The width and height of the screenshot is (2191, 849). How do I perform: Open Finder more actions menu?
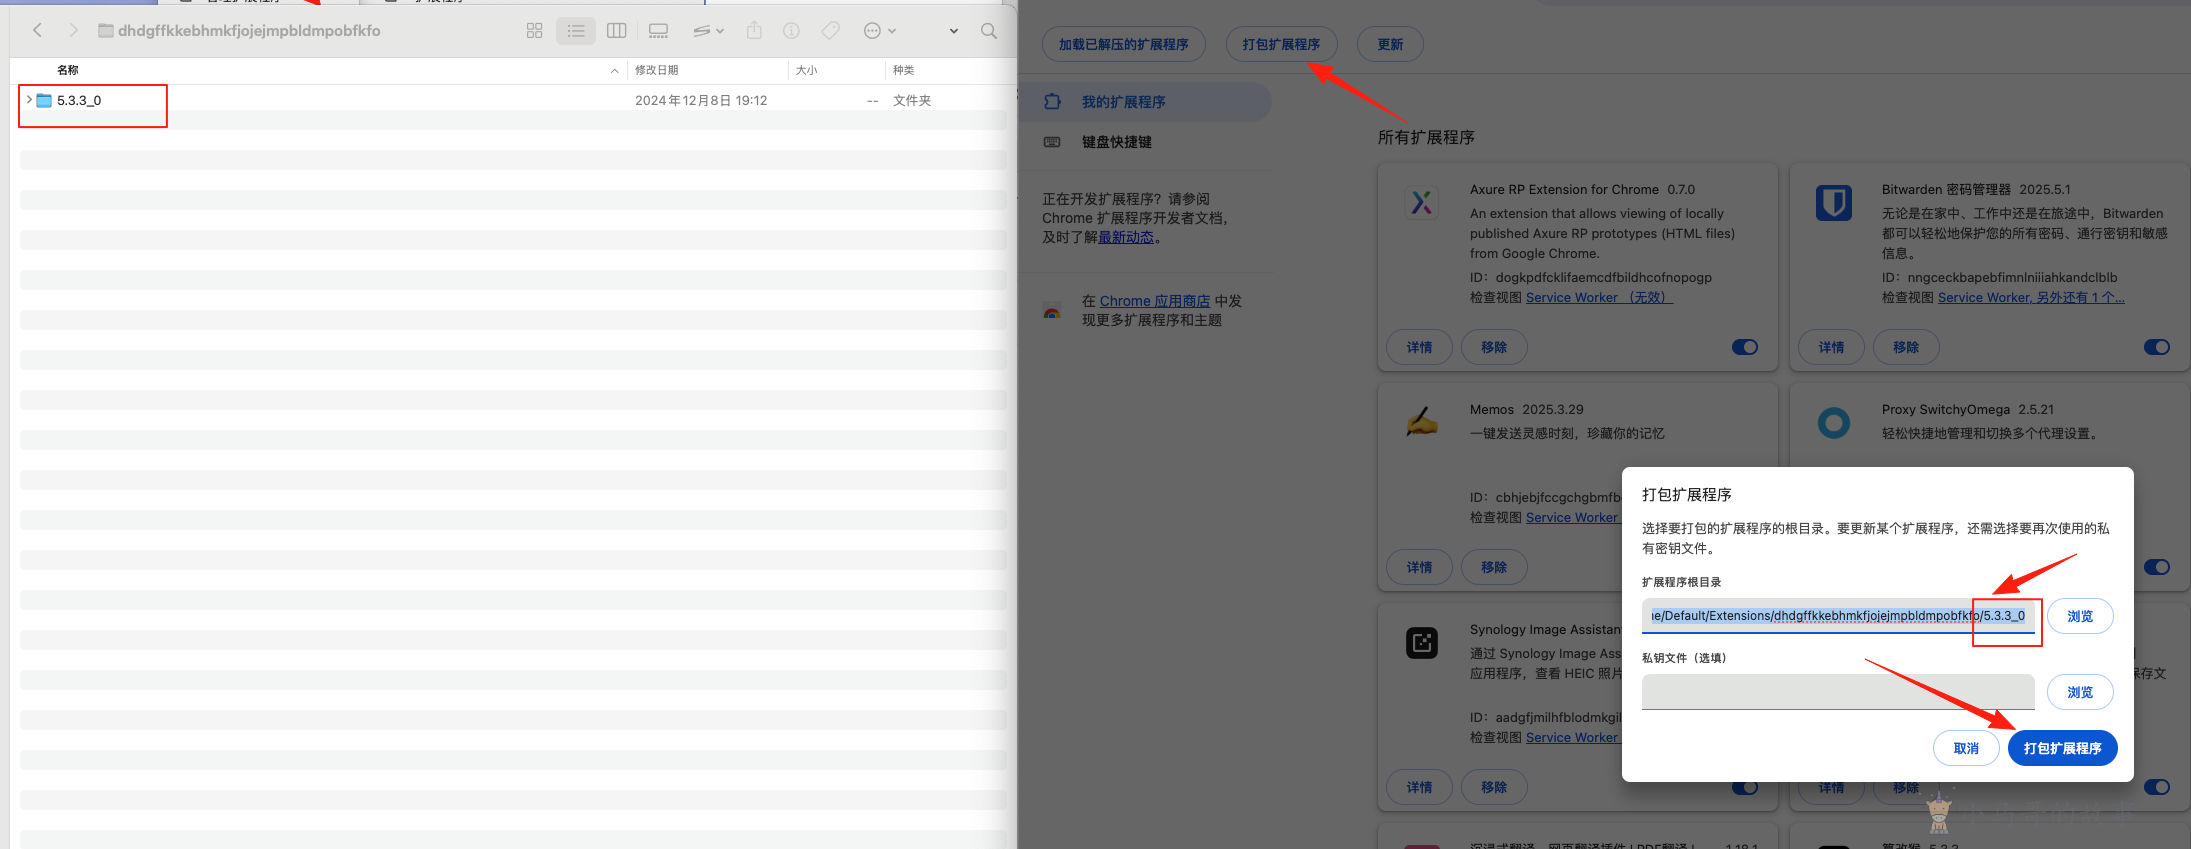pyautogui.click(x=879, y=31)
